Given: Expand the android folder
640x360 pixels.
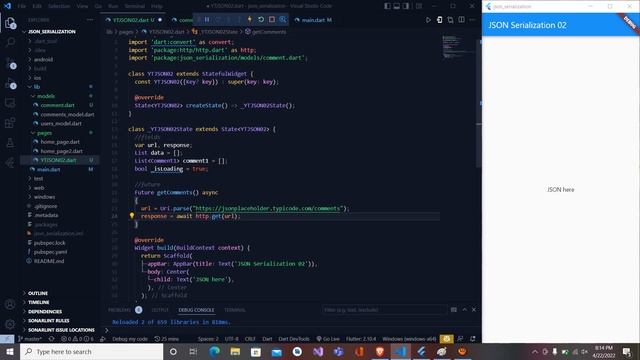Looking at the screenshot, I should pyautogui.click(x=44, y=59).
